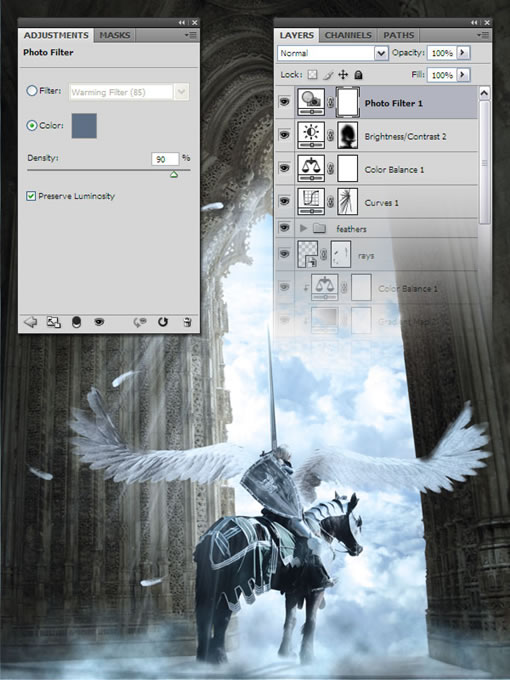The image size is (510, 680).
Task: Hide the Curves 1 layer
Action: pos(284,201)
